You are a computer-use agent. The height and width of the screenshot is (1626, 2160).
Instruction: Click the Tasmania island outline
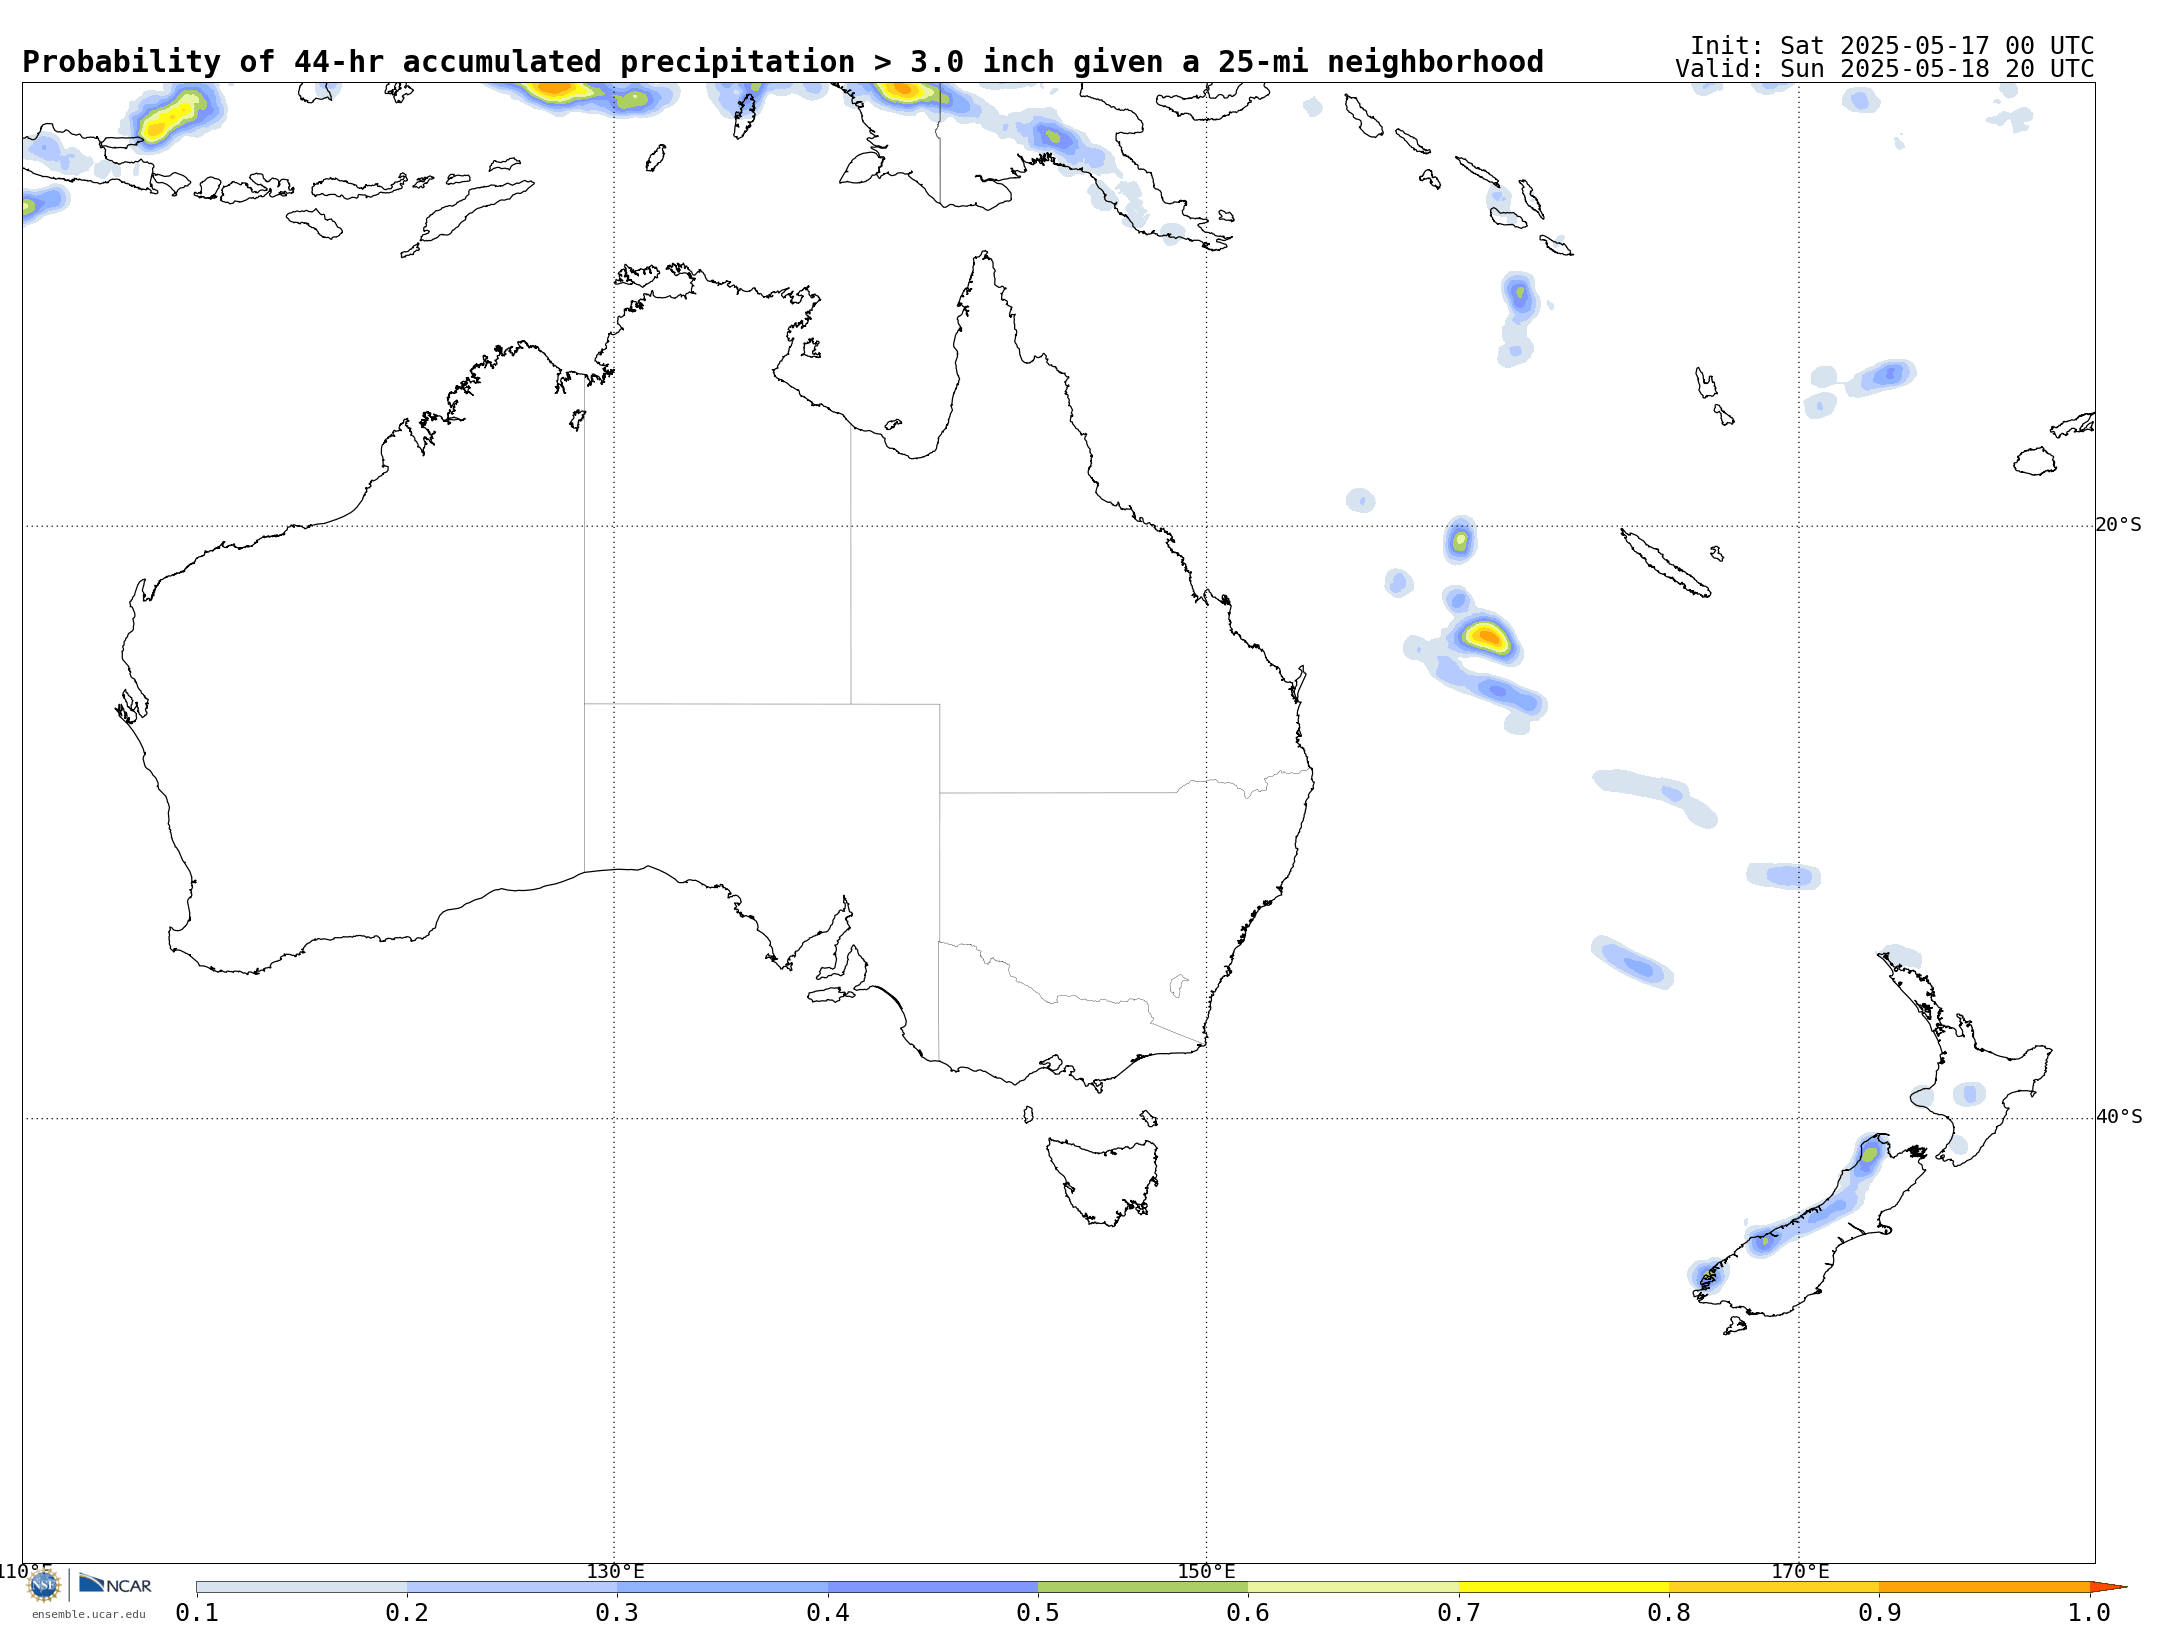point(1103,1181)
